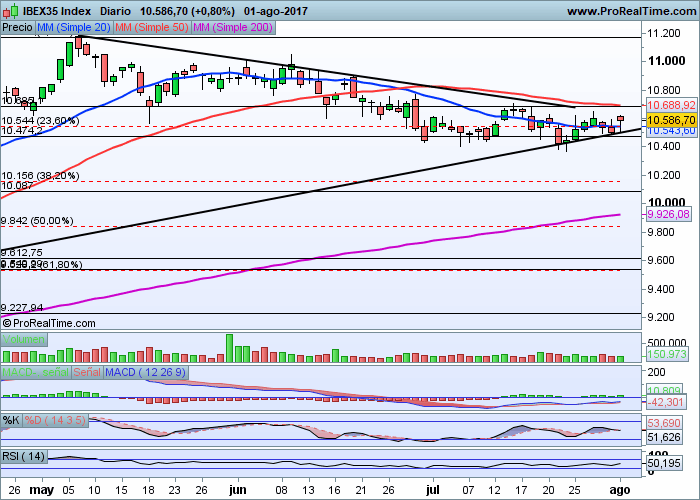Click the -42,301 MACD value tag

[665, 402]
